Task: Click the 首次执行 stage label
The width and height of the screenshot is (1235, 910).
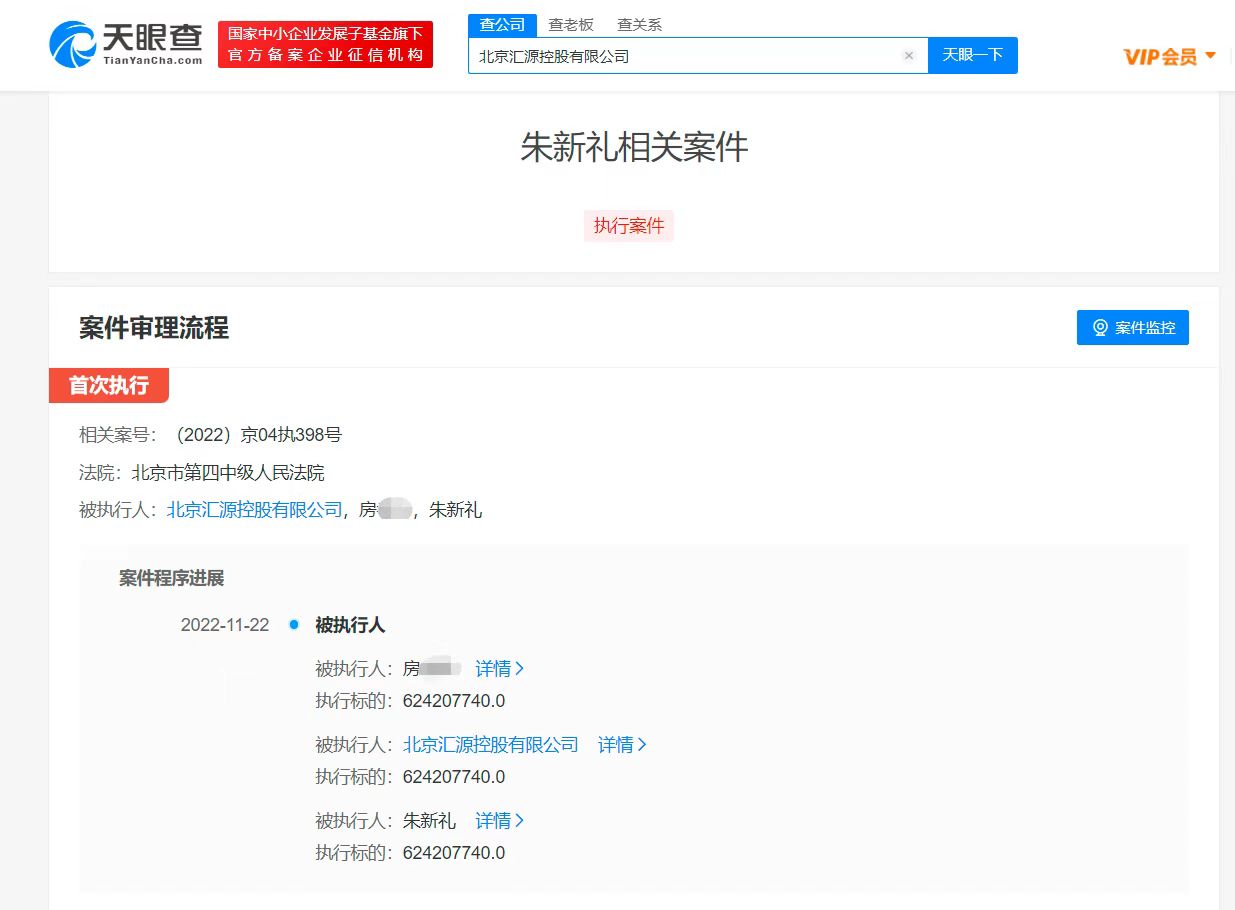Action: (x=108, y=385)
